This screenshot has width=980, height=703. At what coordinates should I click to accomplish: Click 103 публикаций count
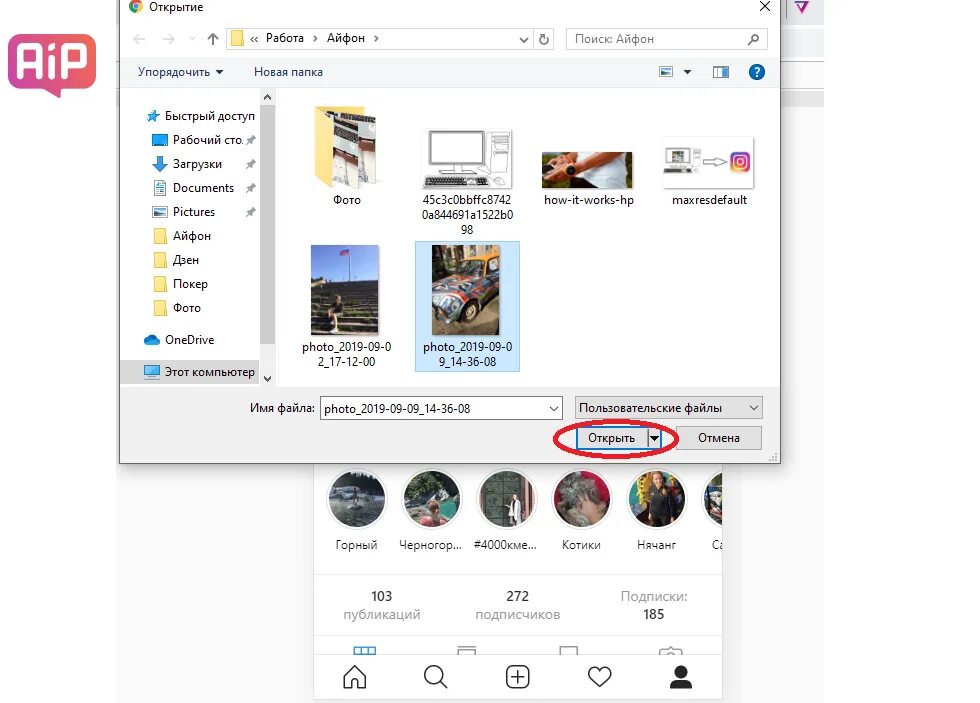pos(381,605)
